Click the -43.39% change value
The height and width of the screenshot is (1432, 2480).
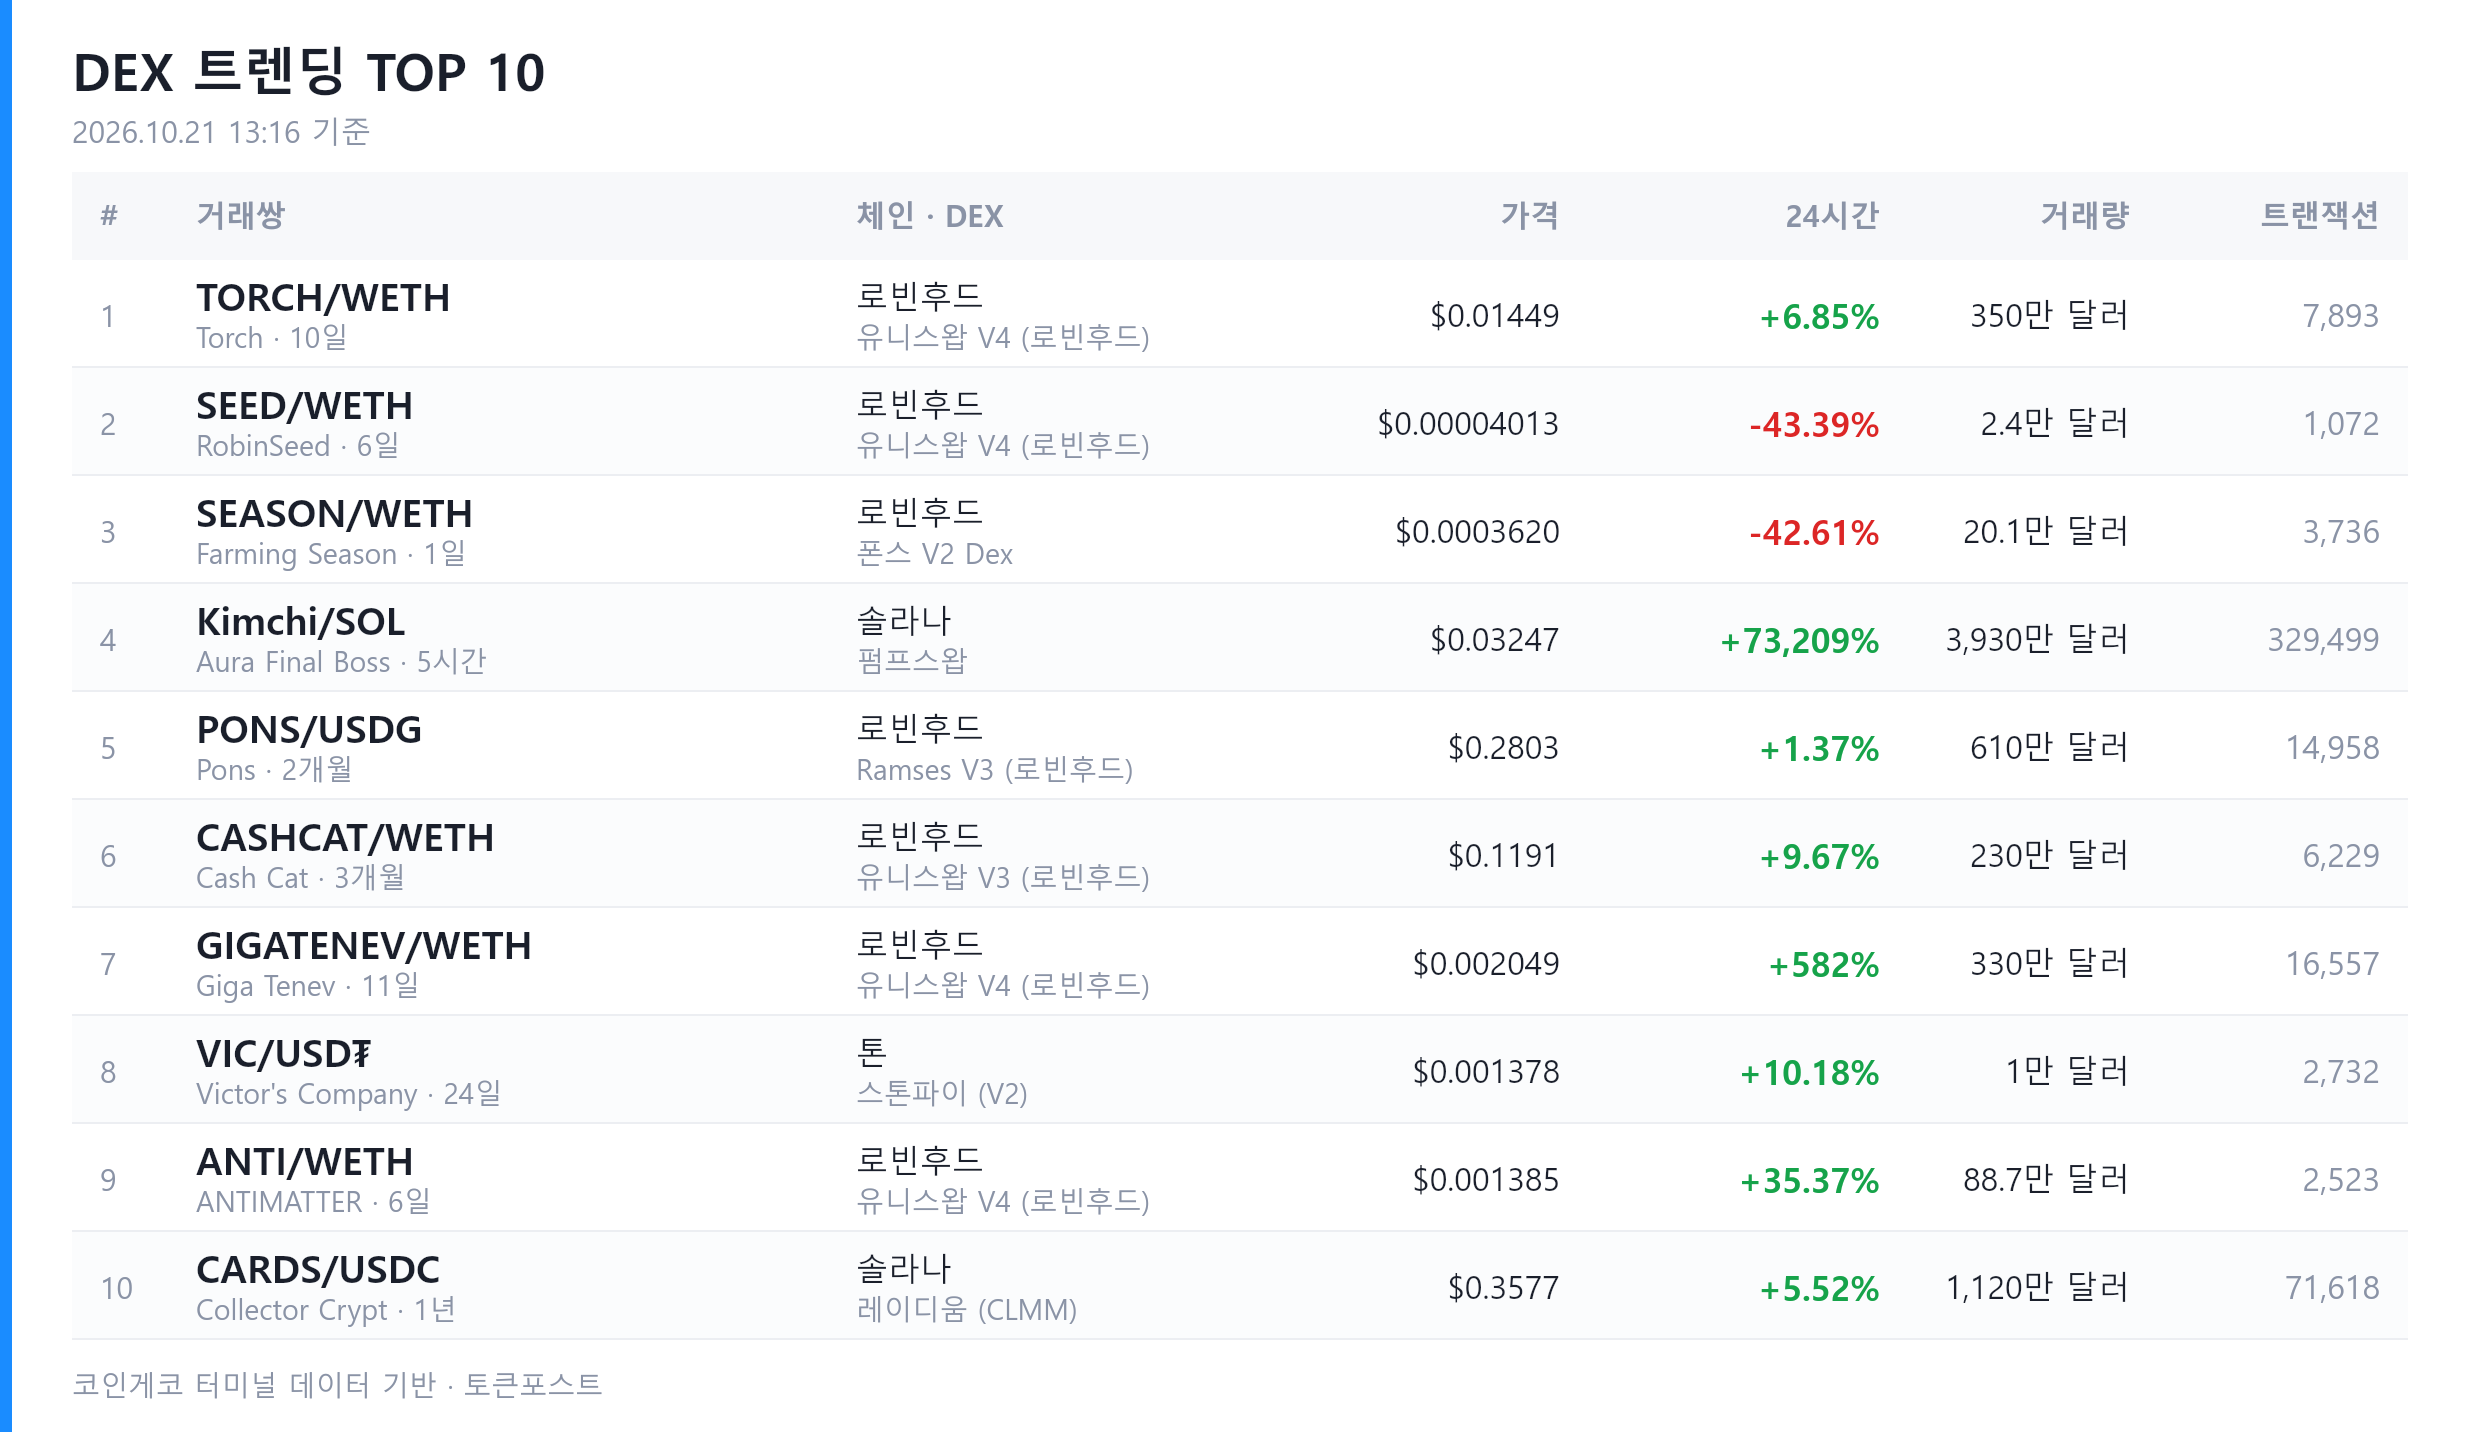point(1814,425)
